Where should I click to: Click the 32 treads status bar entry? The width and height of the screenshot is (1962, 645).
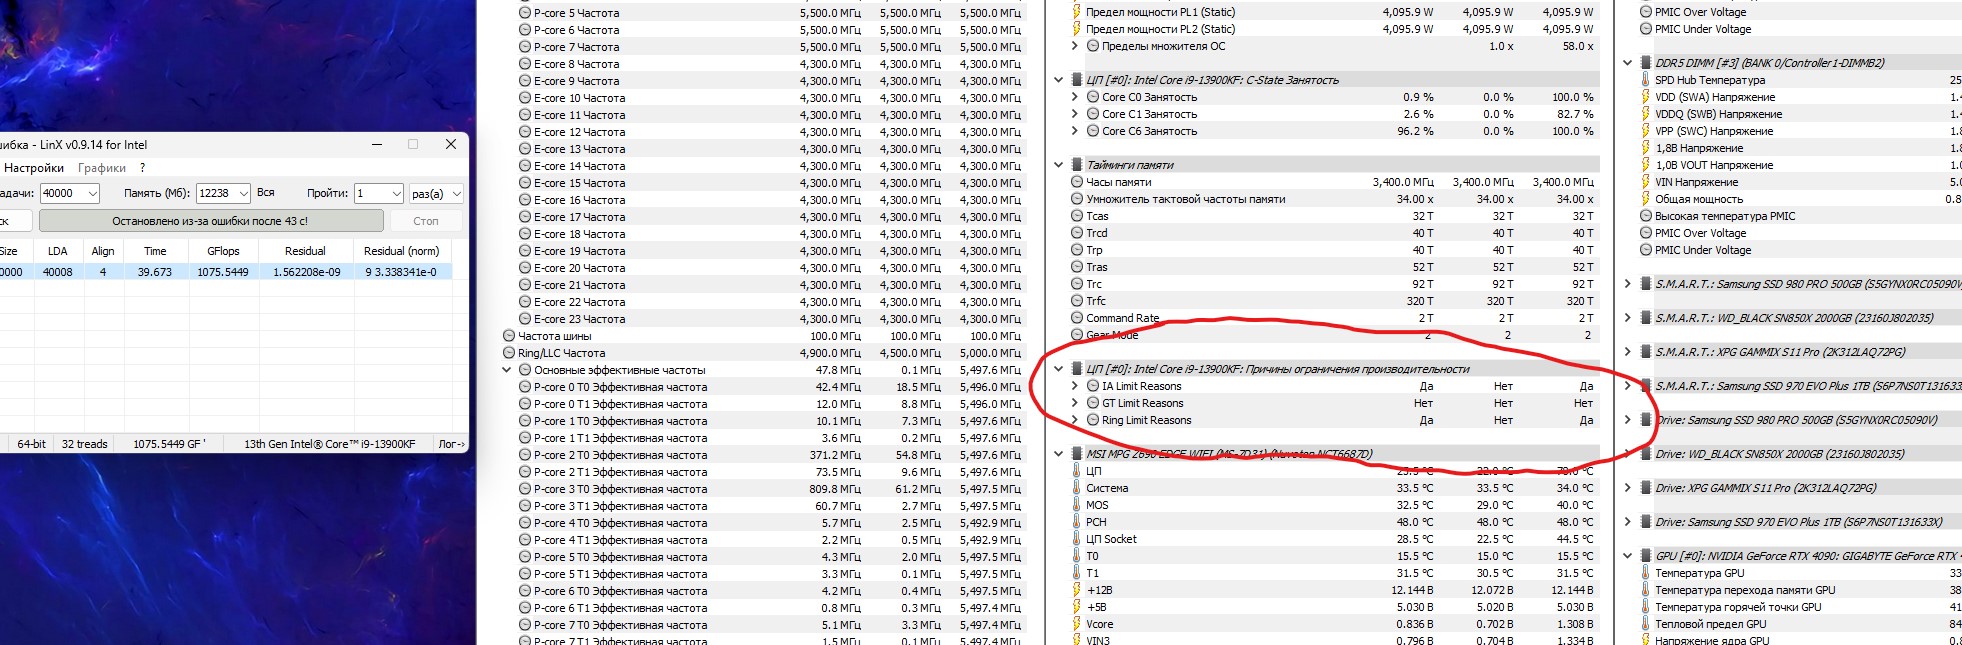(84, 444)
